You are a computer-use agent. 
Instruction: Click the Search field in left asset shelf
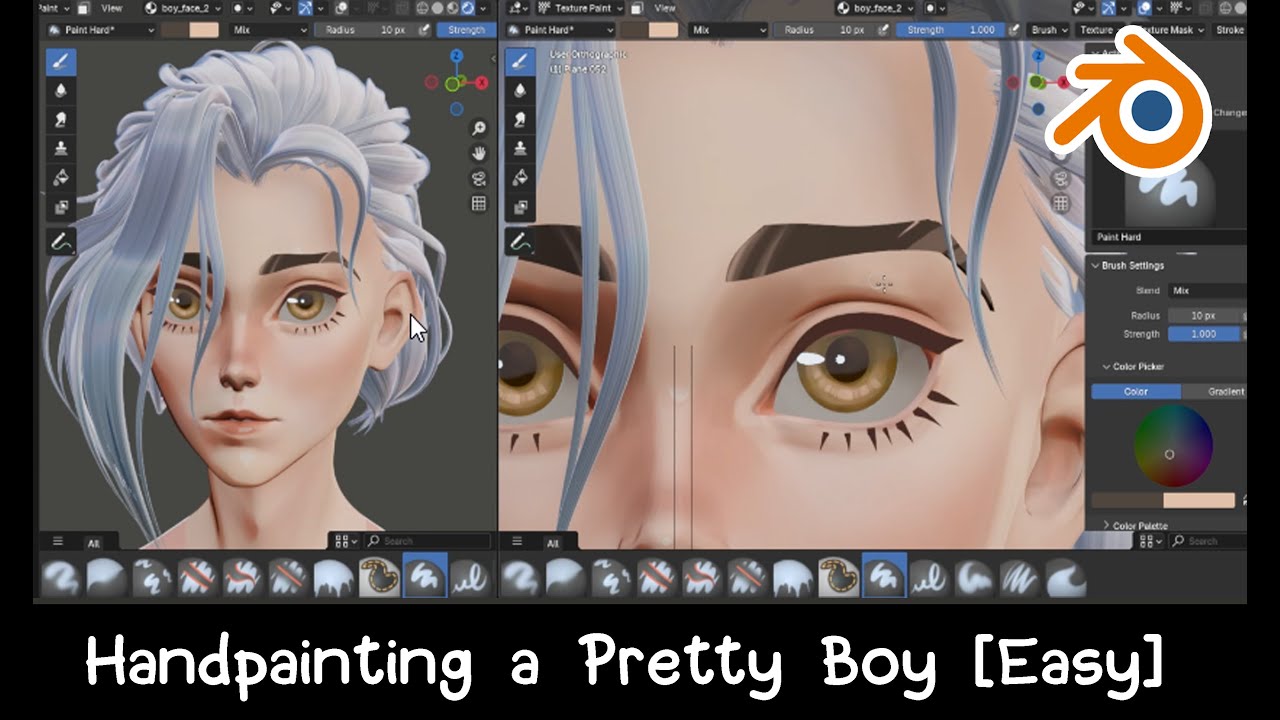[425, 541]
